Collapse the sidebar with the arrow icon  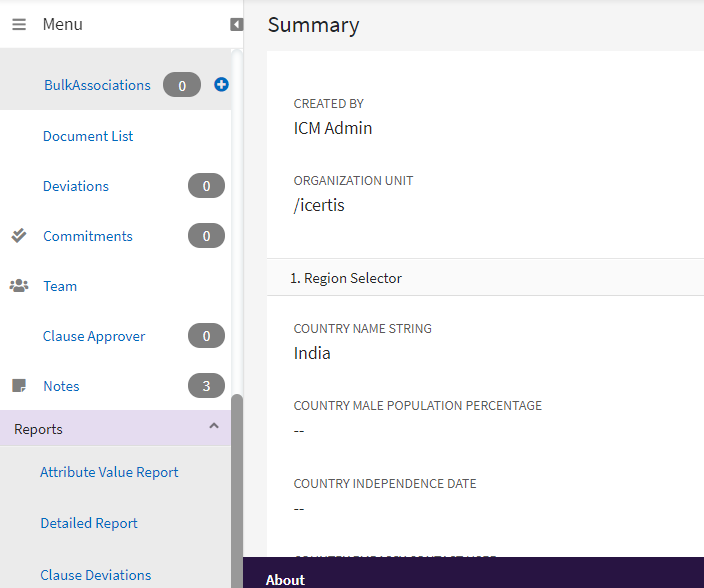pyautogui.click(x=236, y=24)
